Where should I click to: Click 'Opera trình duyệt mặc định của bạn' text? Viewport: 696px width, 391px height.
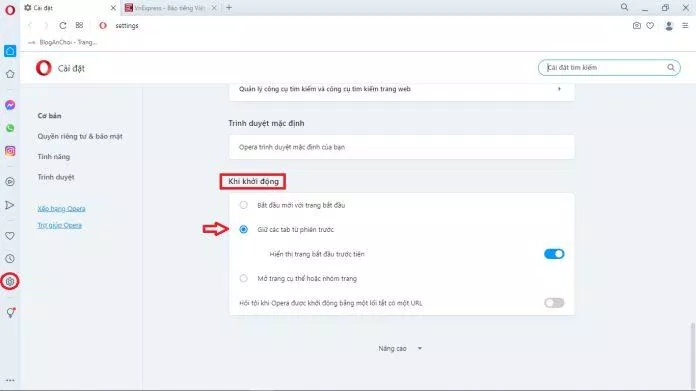tap(292, 147)
